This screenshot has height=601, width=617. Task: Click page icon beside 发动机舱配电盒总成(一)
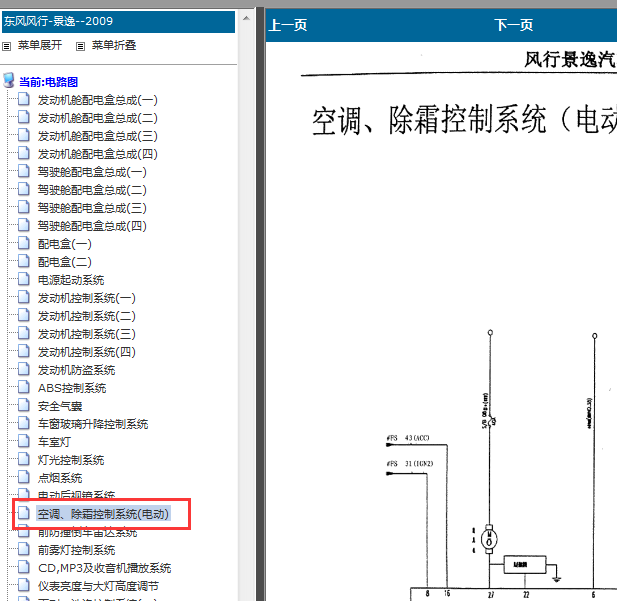(x=24, y=99)
